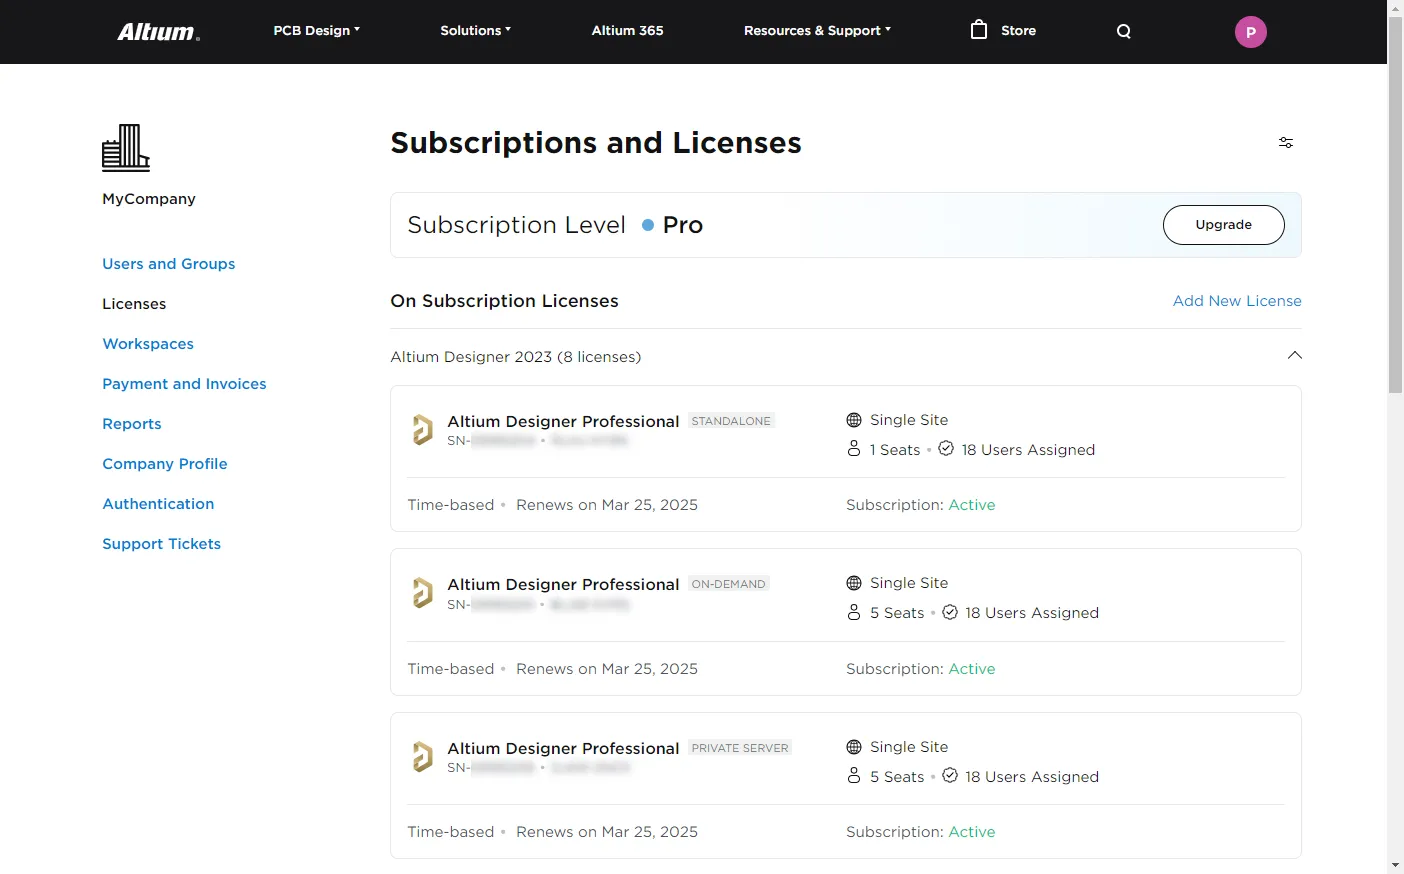1404x874 pixels.
Task: Open the Store shopping bag icon
Action: 979,29
